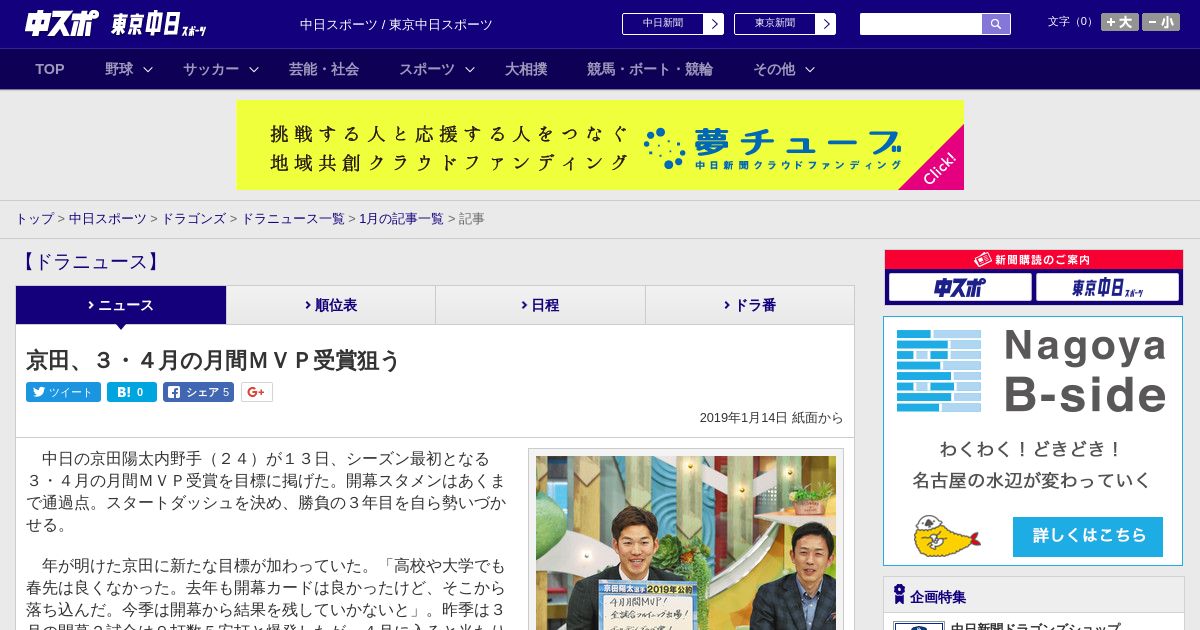The height and width of the screenshot is (630, 1200).
Task: Click the 文字（0） font size label
Action: [x=1071, y=22]
